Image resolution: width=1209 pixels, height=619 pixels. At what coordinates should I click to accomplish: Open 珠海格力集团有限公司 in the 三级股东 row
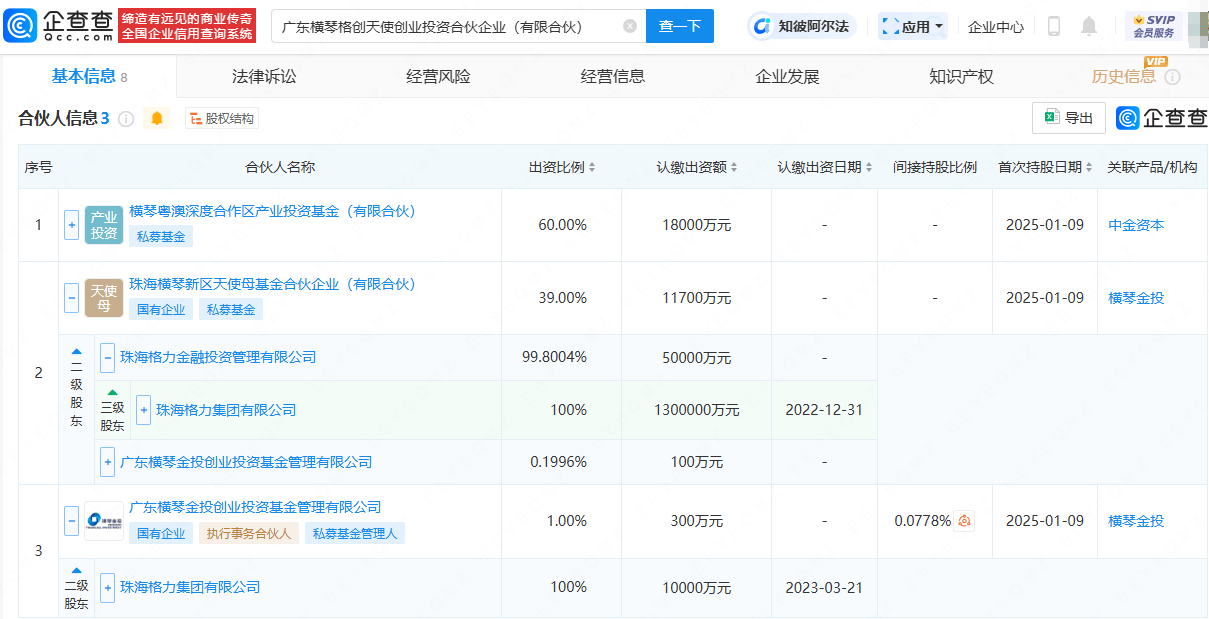click(226, 410)
